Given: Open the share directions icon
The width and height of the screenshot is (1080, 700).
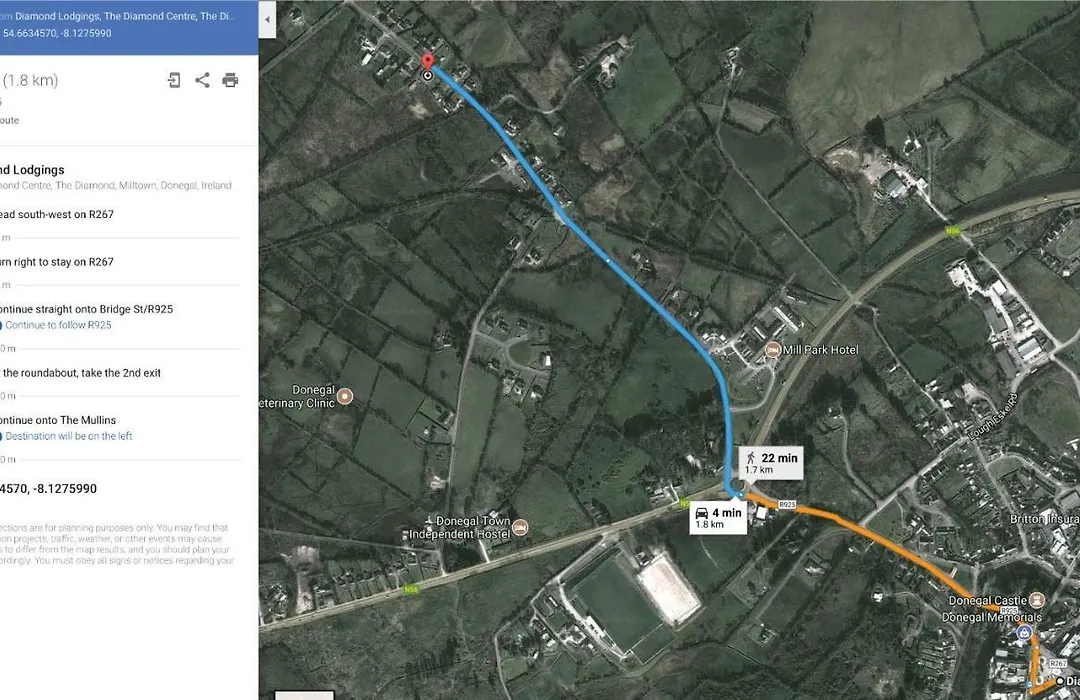Looking at the screenshot, I should [202, 80].
